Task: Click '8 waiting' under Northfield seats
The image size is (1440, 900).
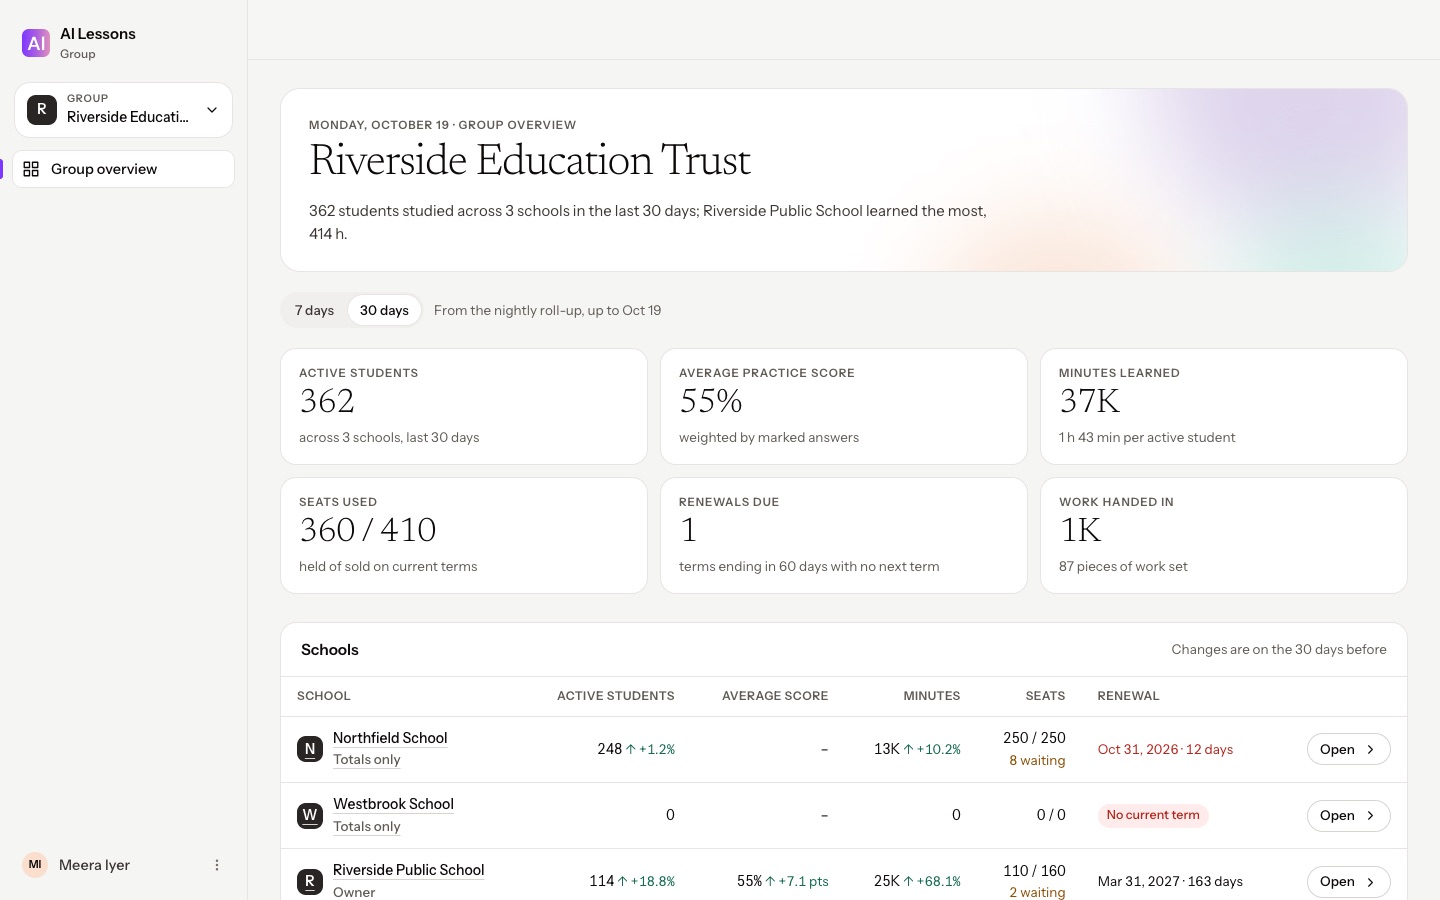Action: click(x=1037, y=761)
